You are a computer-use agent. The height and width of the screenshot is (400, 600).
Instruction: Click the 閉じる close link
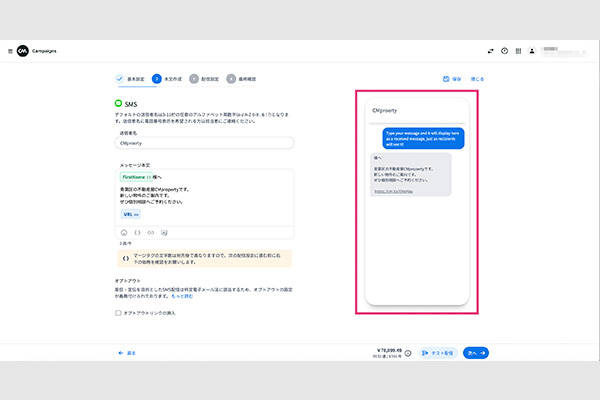point(477,78)
